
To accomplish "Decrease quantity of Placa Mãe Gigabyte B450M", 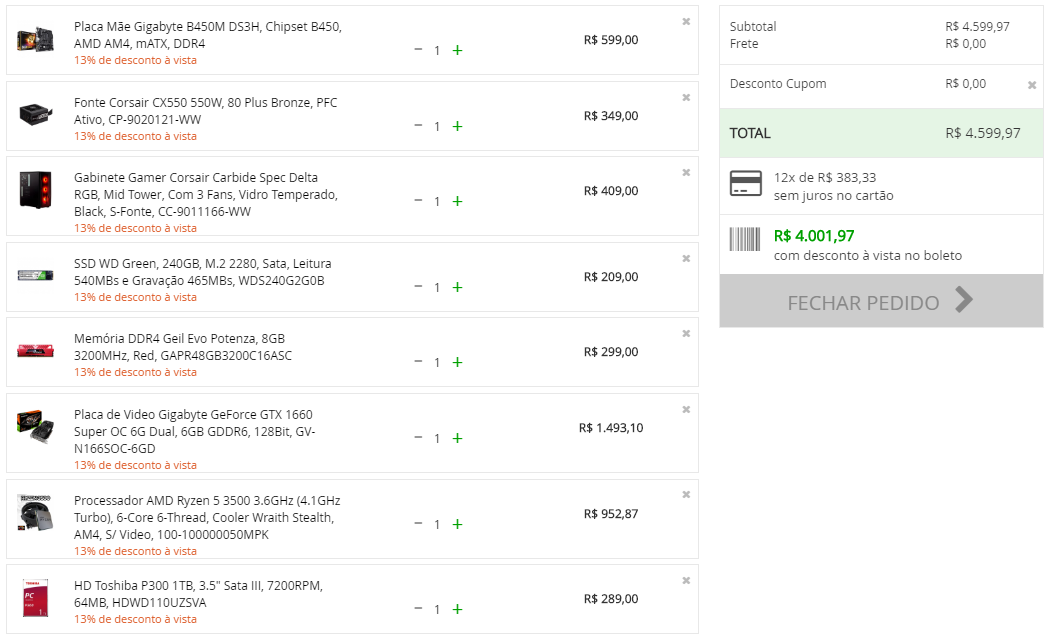I will (x=419, y=50).
